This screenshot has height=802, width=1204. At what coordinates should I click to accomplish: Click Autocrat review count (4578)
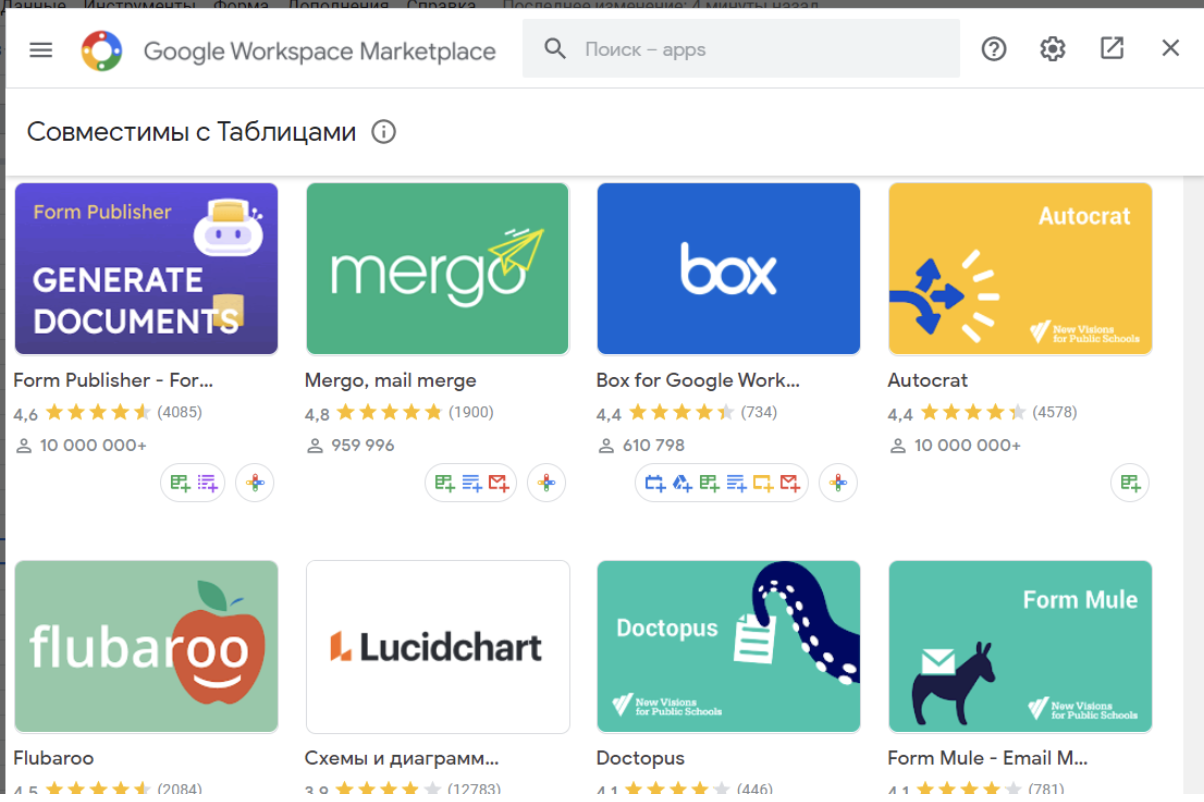click(1055, 412)
